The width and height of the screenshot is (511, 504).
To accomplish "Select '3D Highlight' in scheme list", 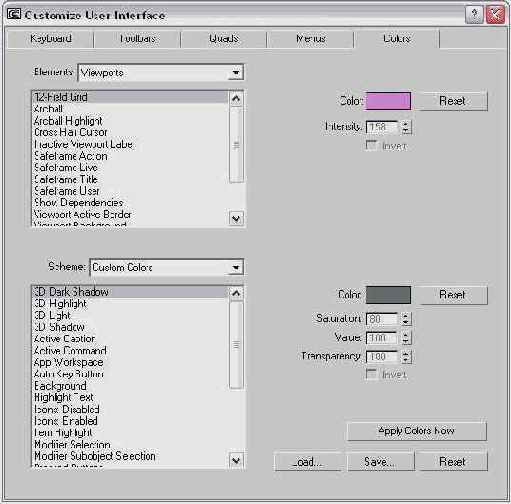I will point(130,303).
